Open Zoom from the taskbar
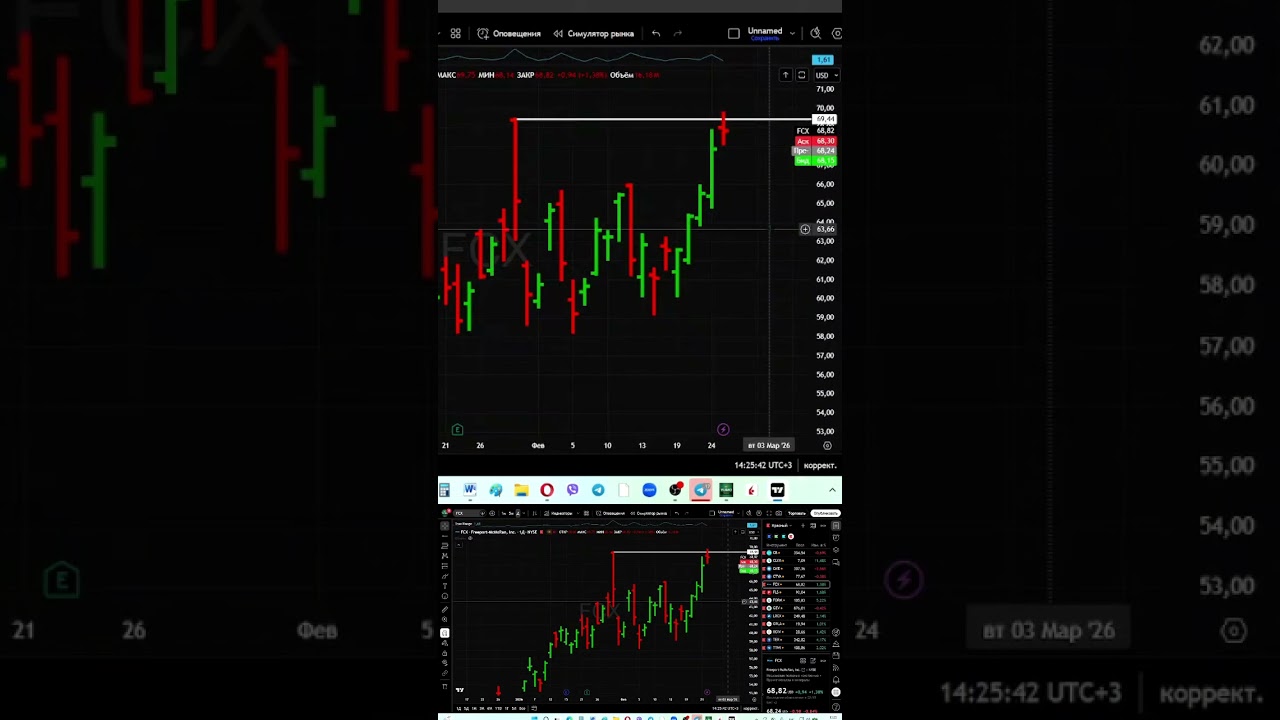The width and height of the screenshot is (1280, 720). pyautogui.click(x=649, y=490)
